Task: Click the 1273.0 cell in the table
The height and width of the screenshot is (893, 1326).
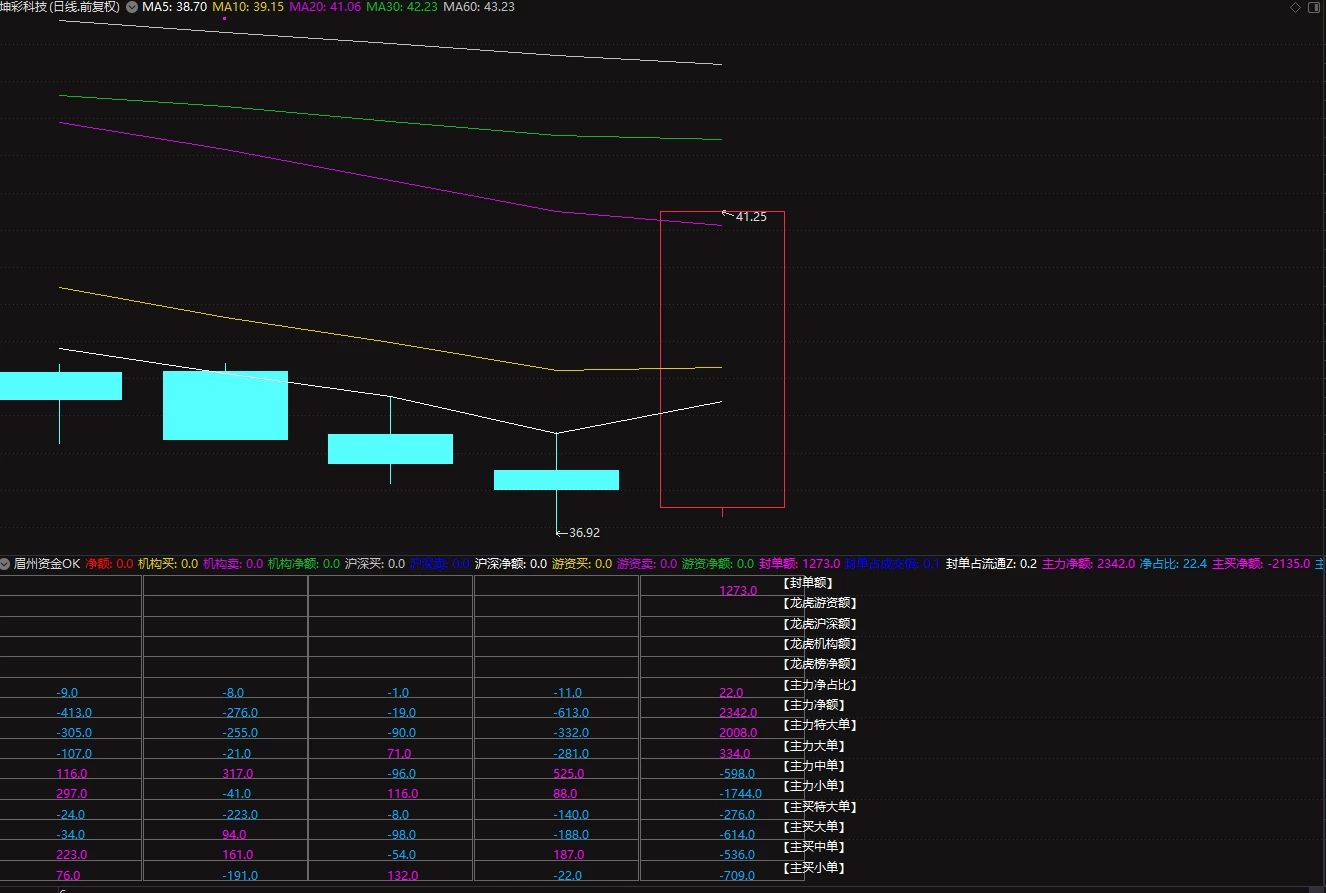Action: point(738,591)
